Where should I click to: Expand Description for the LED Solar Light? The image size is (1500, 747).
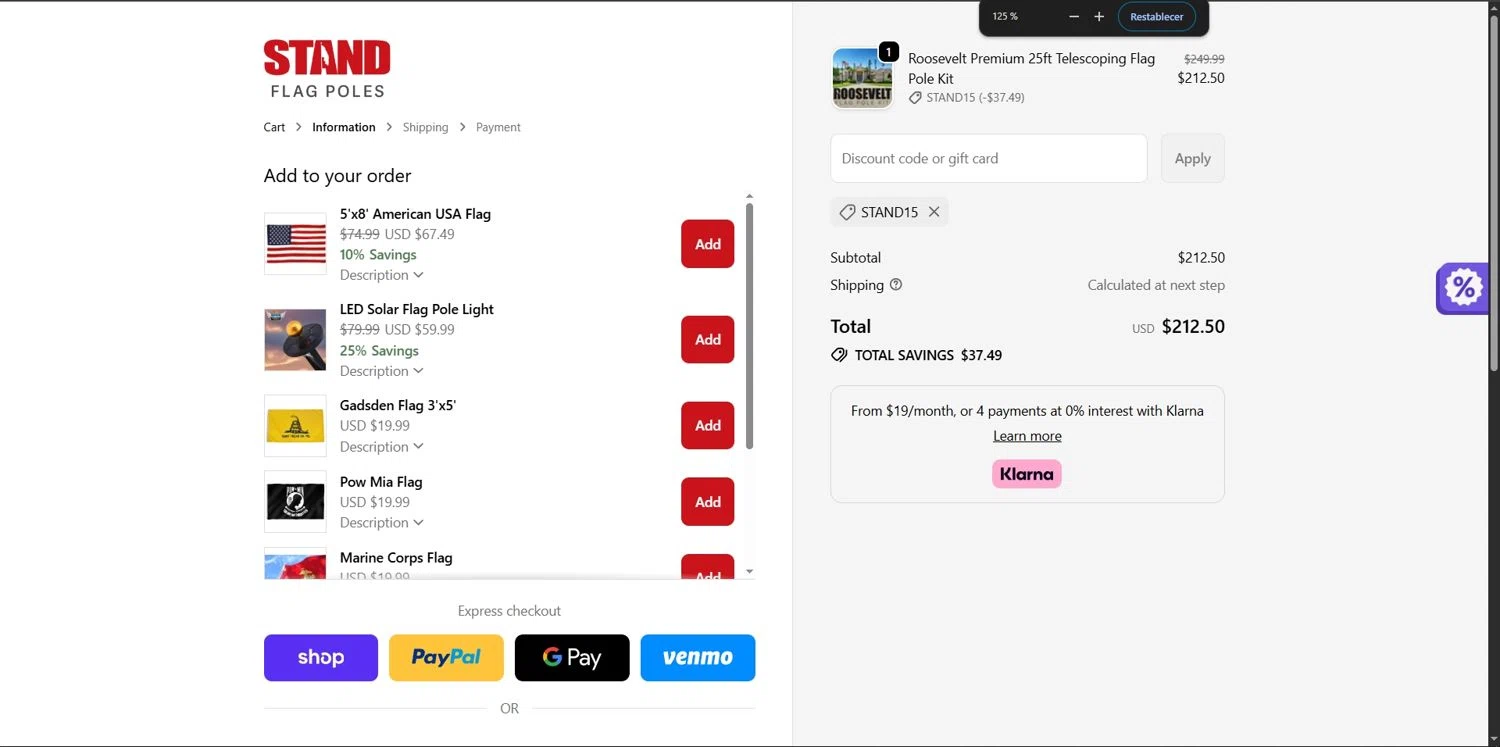(x=382, y=371)
